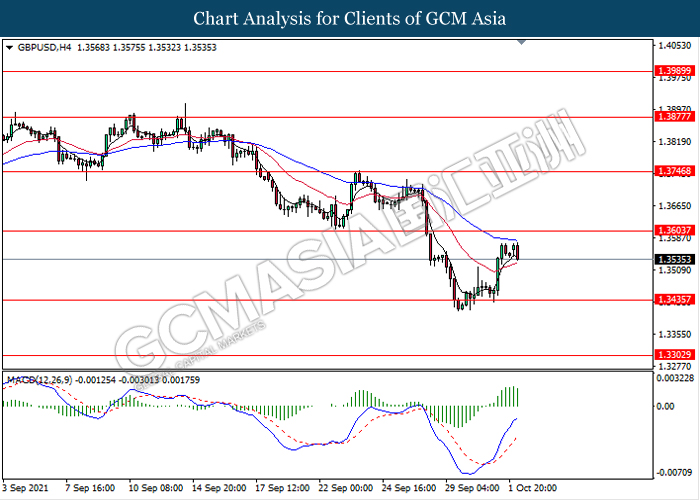Click the 17 Sep 12:00 time label
Image resolution: width=700 pixels, height=500 pixels.
[282, 488]
